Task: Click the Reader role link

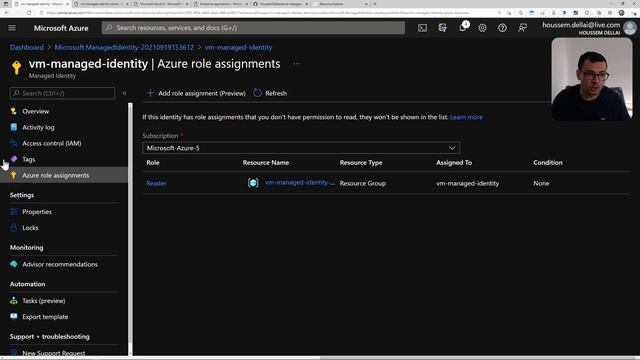Action: coord(156,183)
